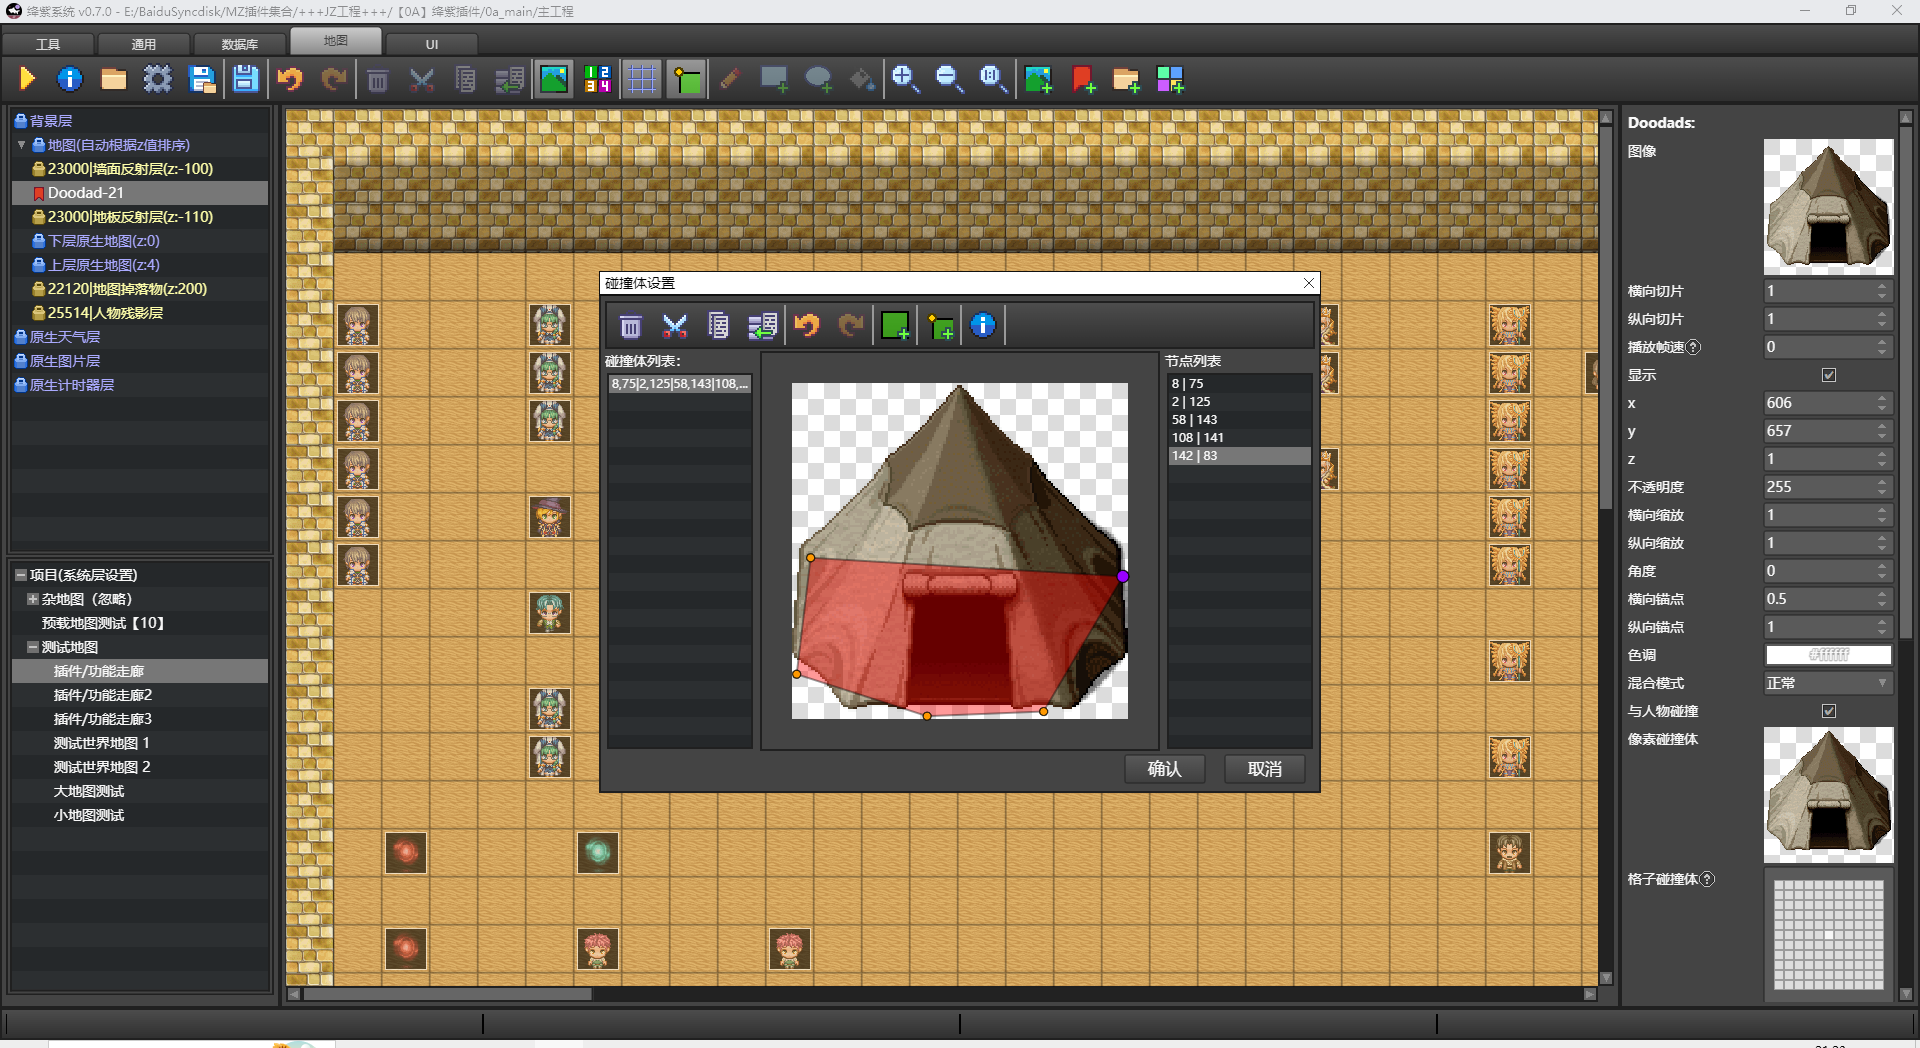Toggle the 与人物碰撞 checkbox
This screenshot has width=1920, height=1048.
tap(1829, 711)
